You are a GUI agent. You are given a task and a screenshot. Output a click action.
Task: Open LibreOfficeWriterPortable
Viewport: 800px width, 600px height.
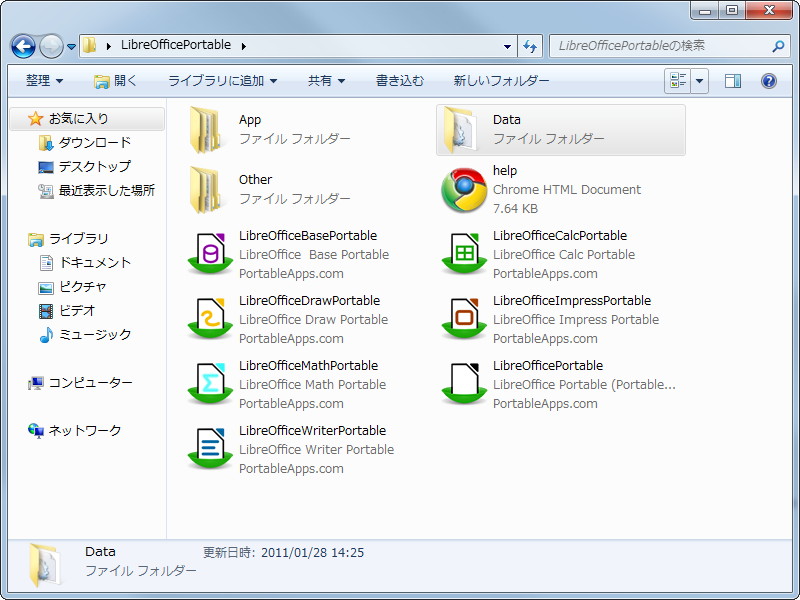point(210,446)
